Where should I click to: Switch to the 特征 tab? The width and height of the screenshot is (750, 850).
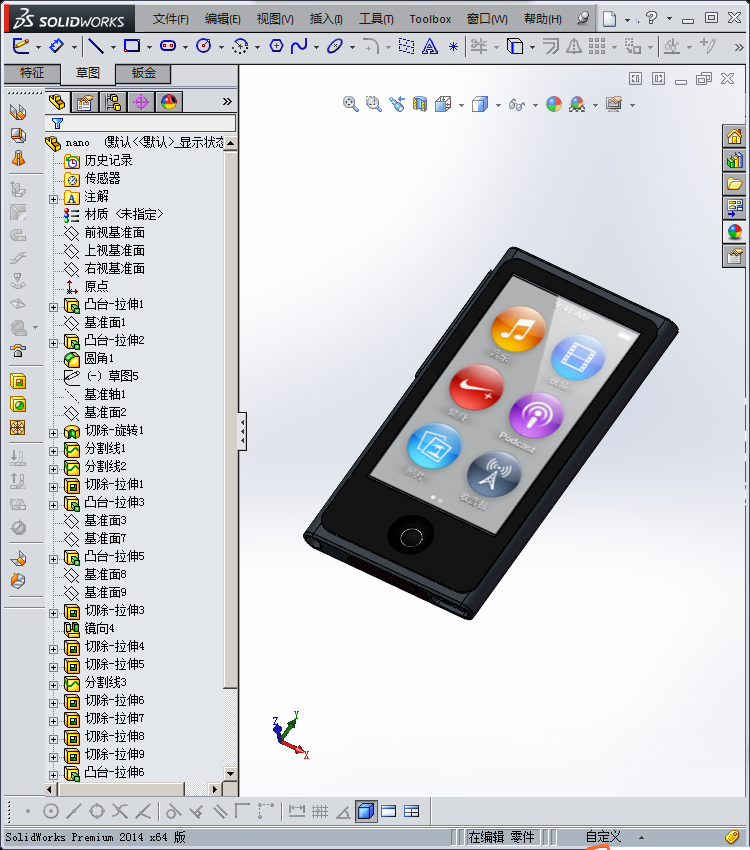tap(32, 73)
